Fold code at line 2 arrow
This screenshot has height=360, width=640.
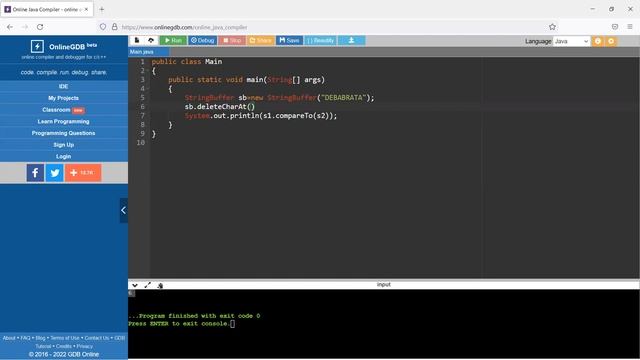click(x=148, y=71)
